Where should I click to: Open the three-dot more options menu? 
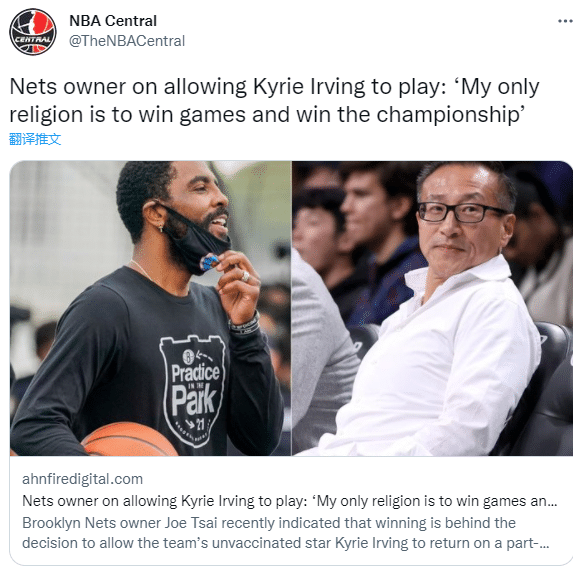pyautogui.click(x=565, y=21)
